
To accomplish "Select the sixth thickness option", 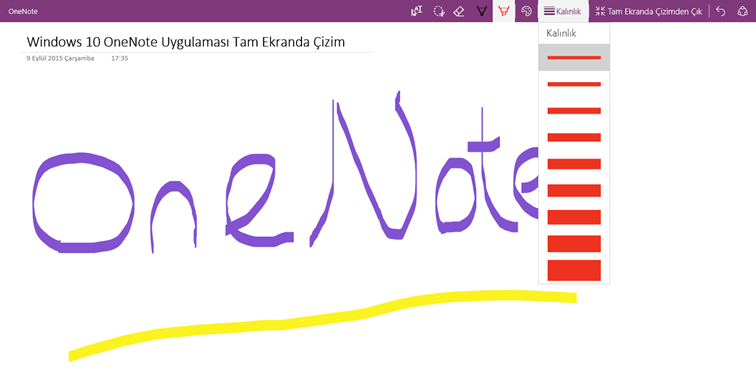I will (x=574, y=190).
